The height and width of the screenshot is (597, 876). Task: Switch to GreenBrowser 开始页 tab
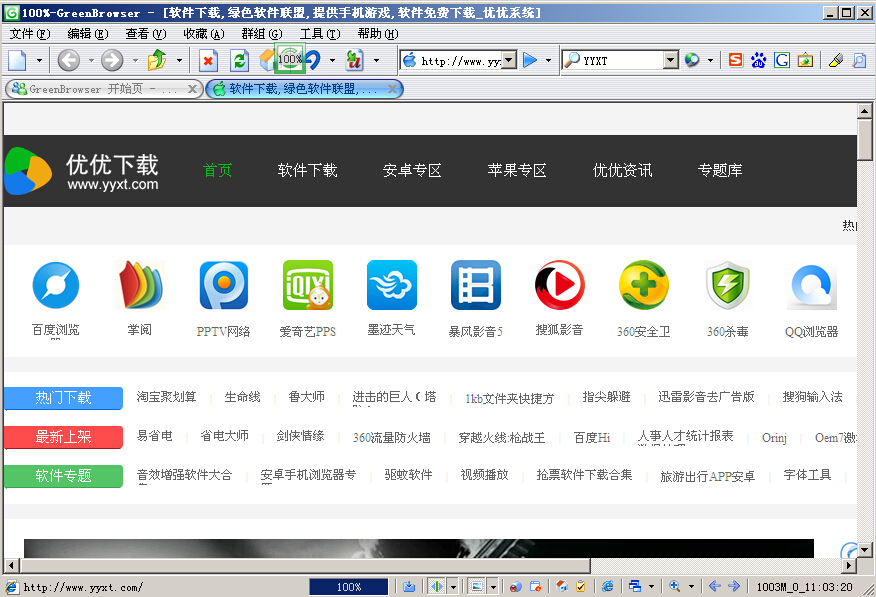tap(103, 89)
